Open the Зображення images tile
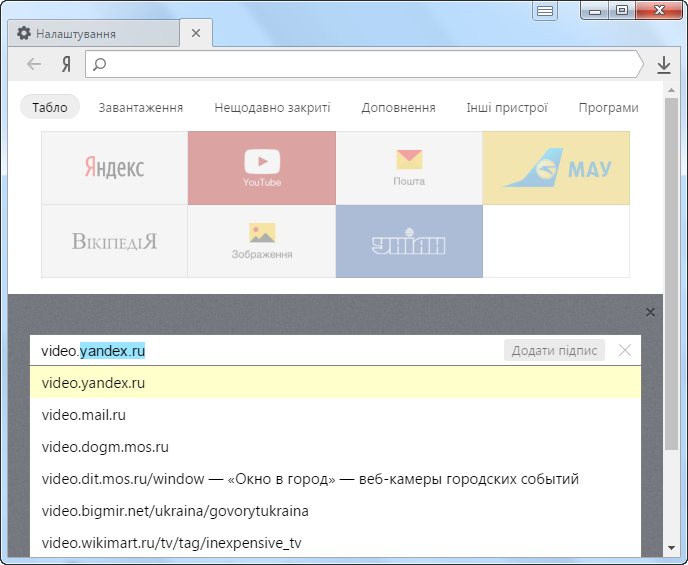 262,241
